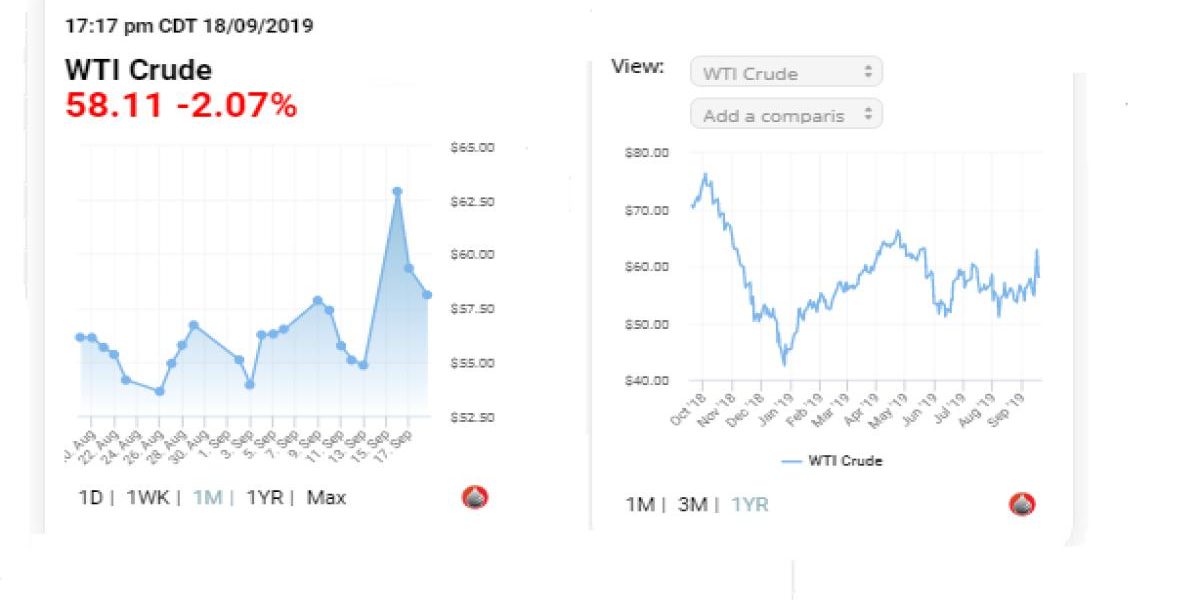1200x600 pixels.
Task: Switch left chart to 1D range
Action: pos(90,497)
